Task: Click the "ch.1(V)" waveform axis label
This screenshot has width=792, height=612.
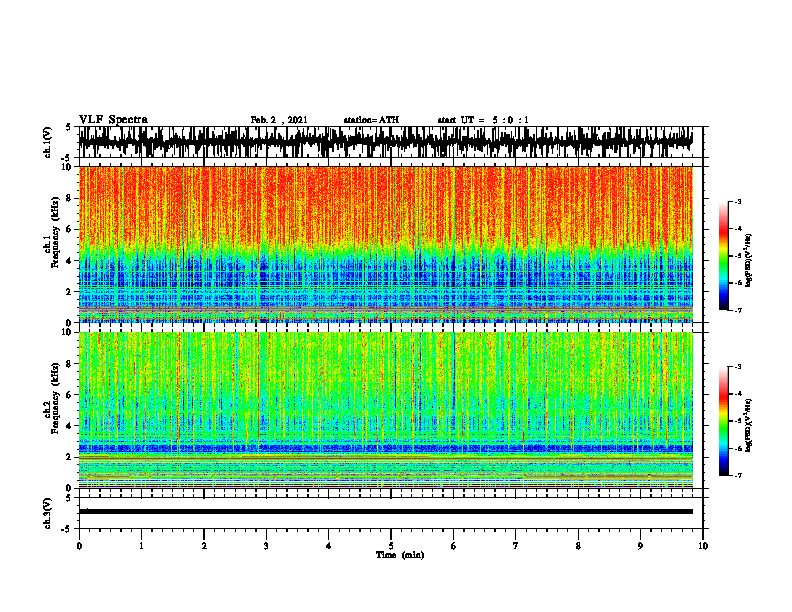Action: (47, 142)
